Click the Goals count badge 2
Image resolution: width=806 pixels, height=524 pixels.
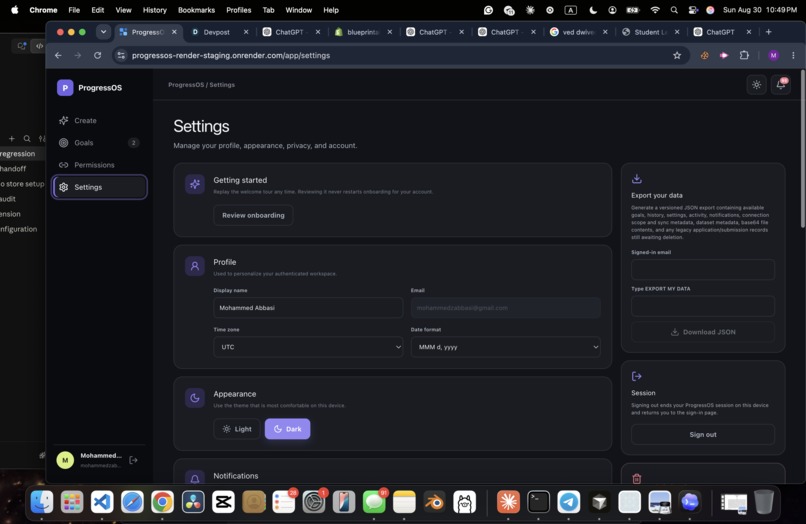[x=134, y=142]
